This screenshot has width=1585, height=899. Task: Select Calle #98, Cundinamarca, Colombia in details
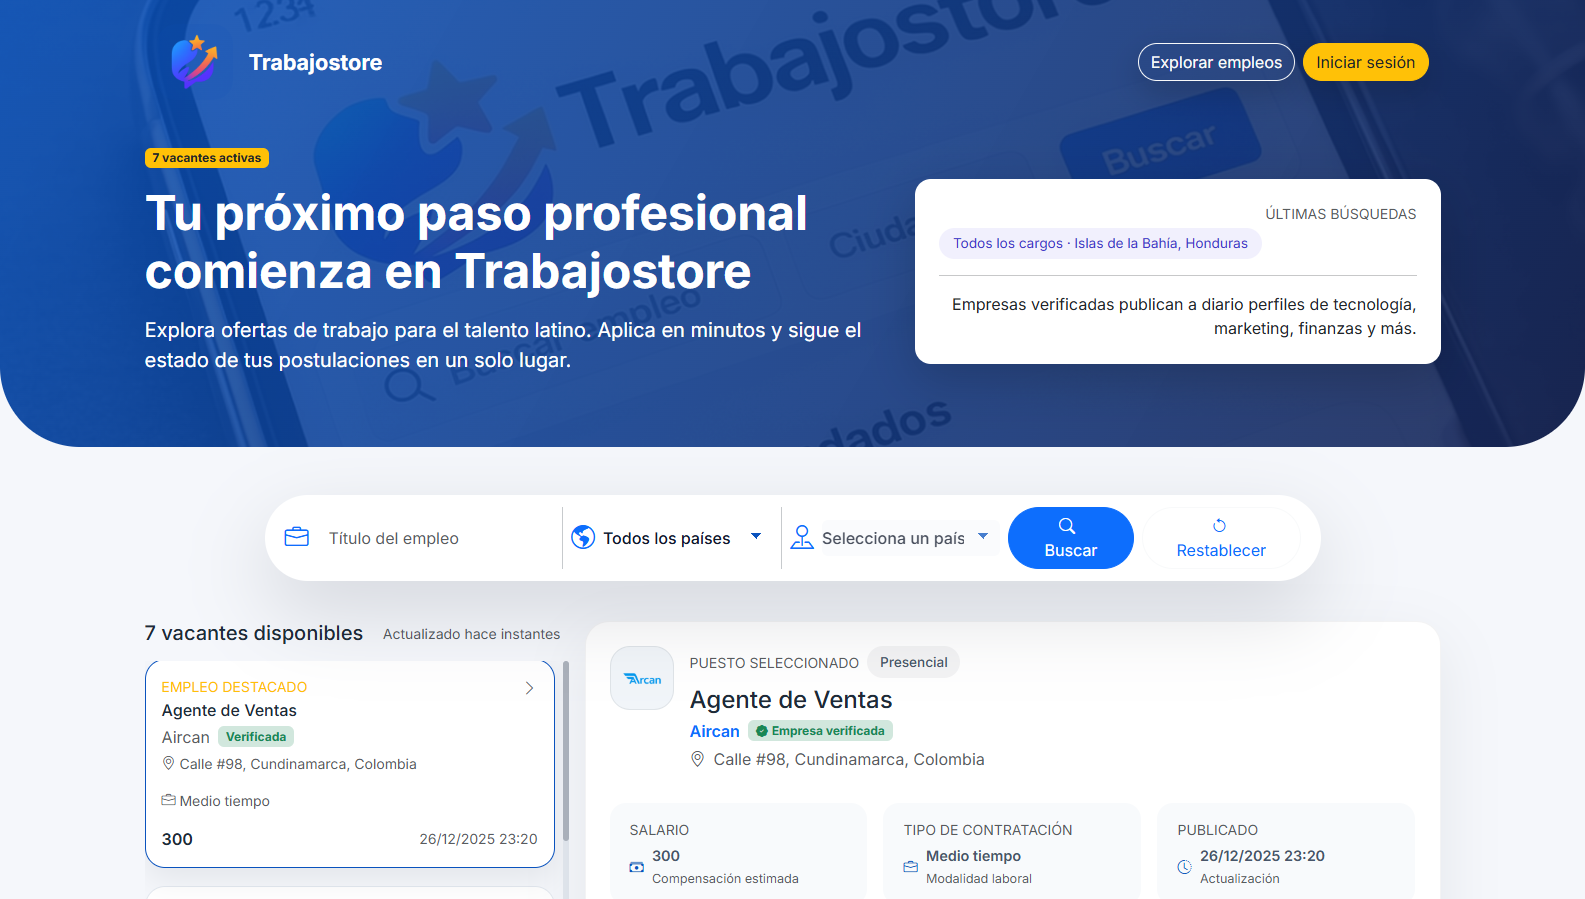pos(849,759)
